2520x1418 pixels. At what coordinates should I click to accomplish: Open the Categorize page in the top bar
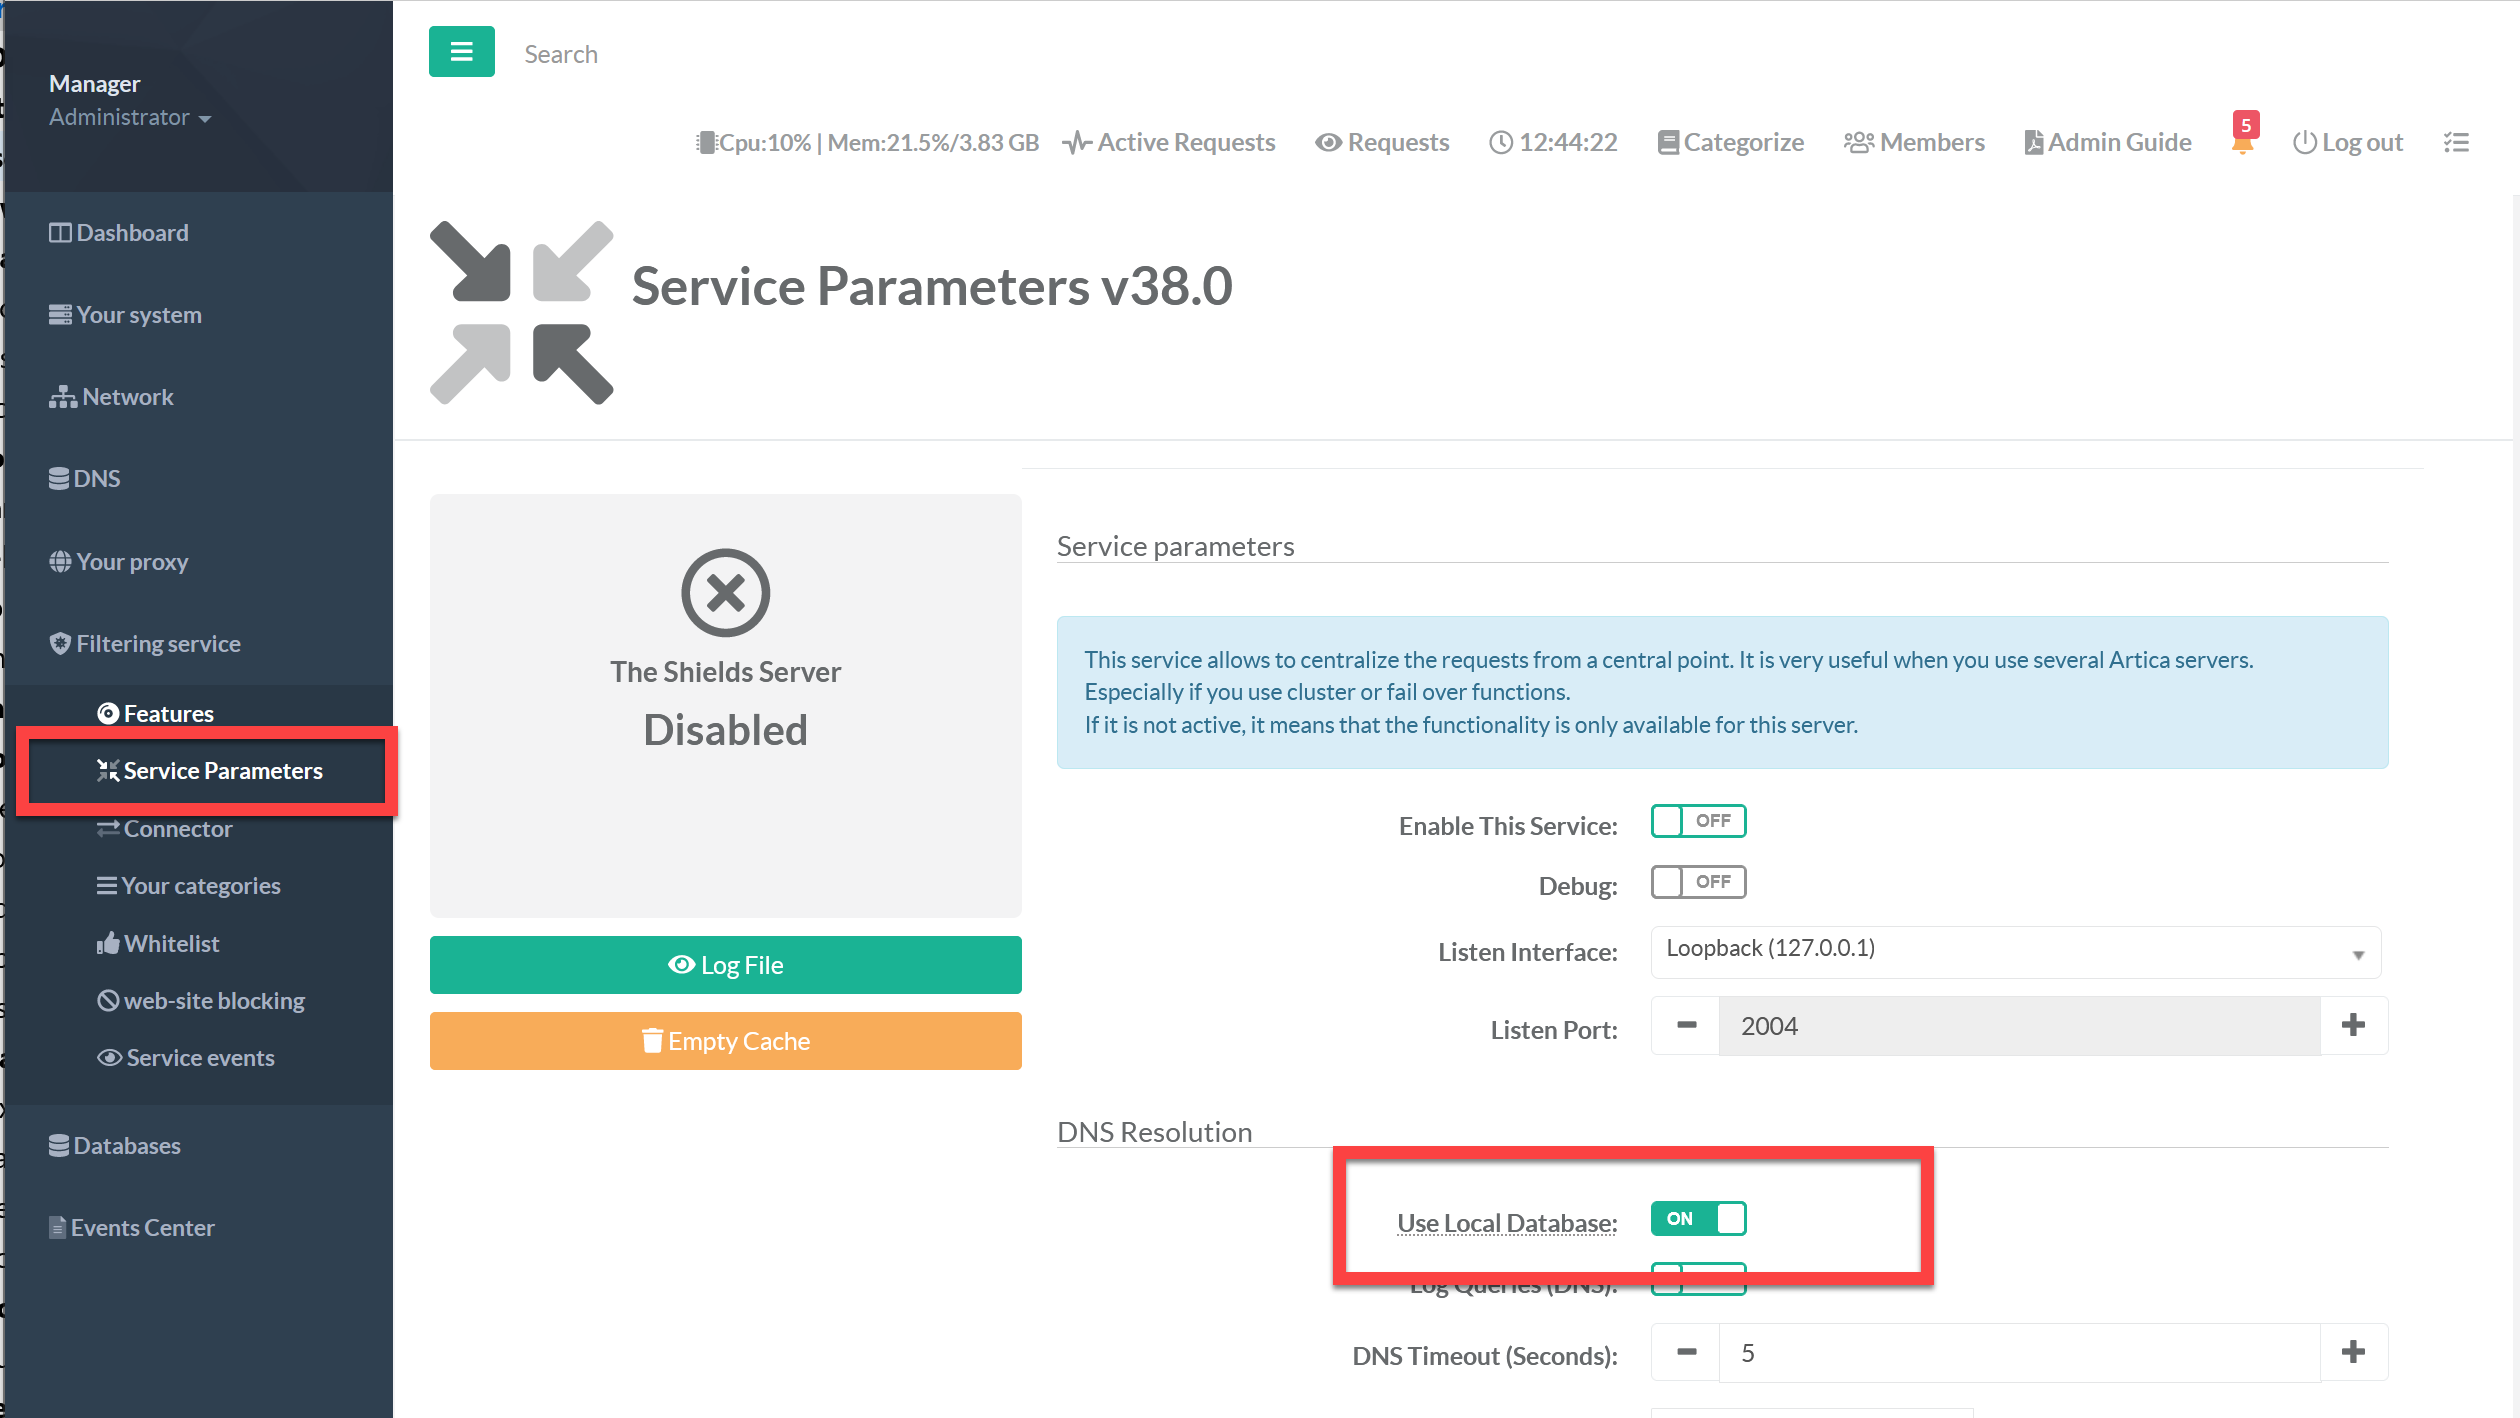1730,143
